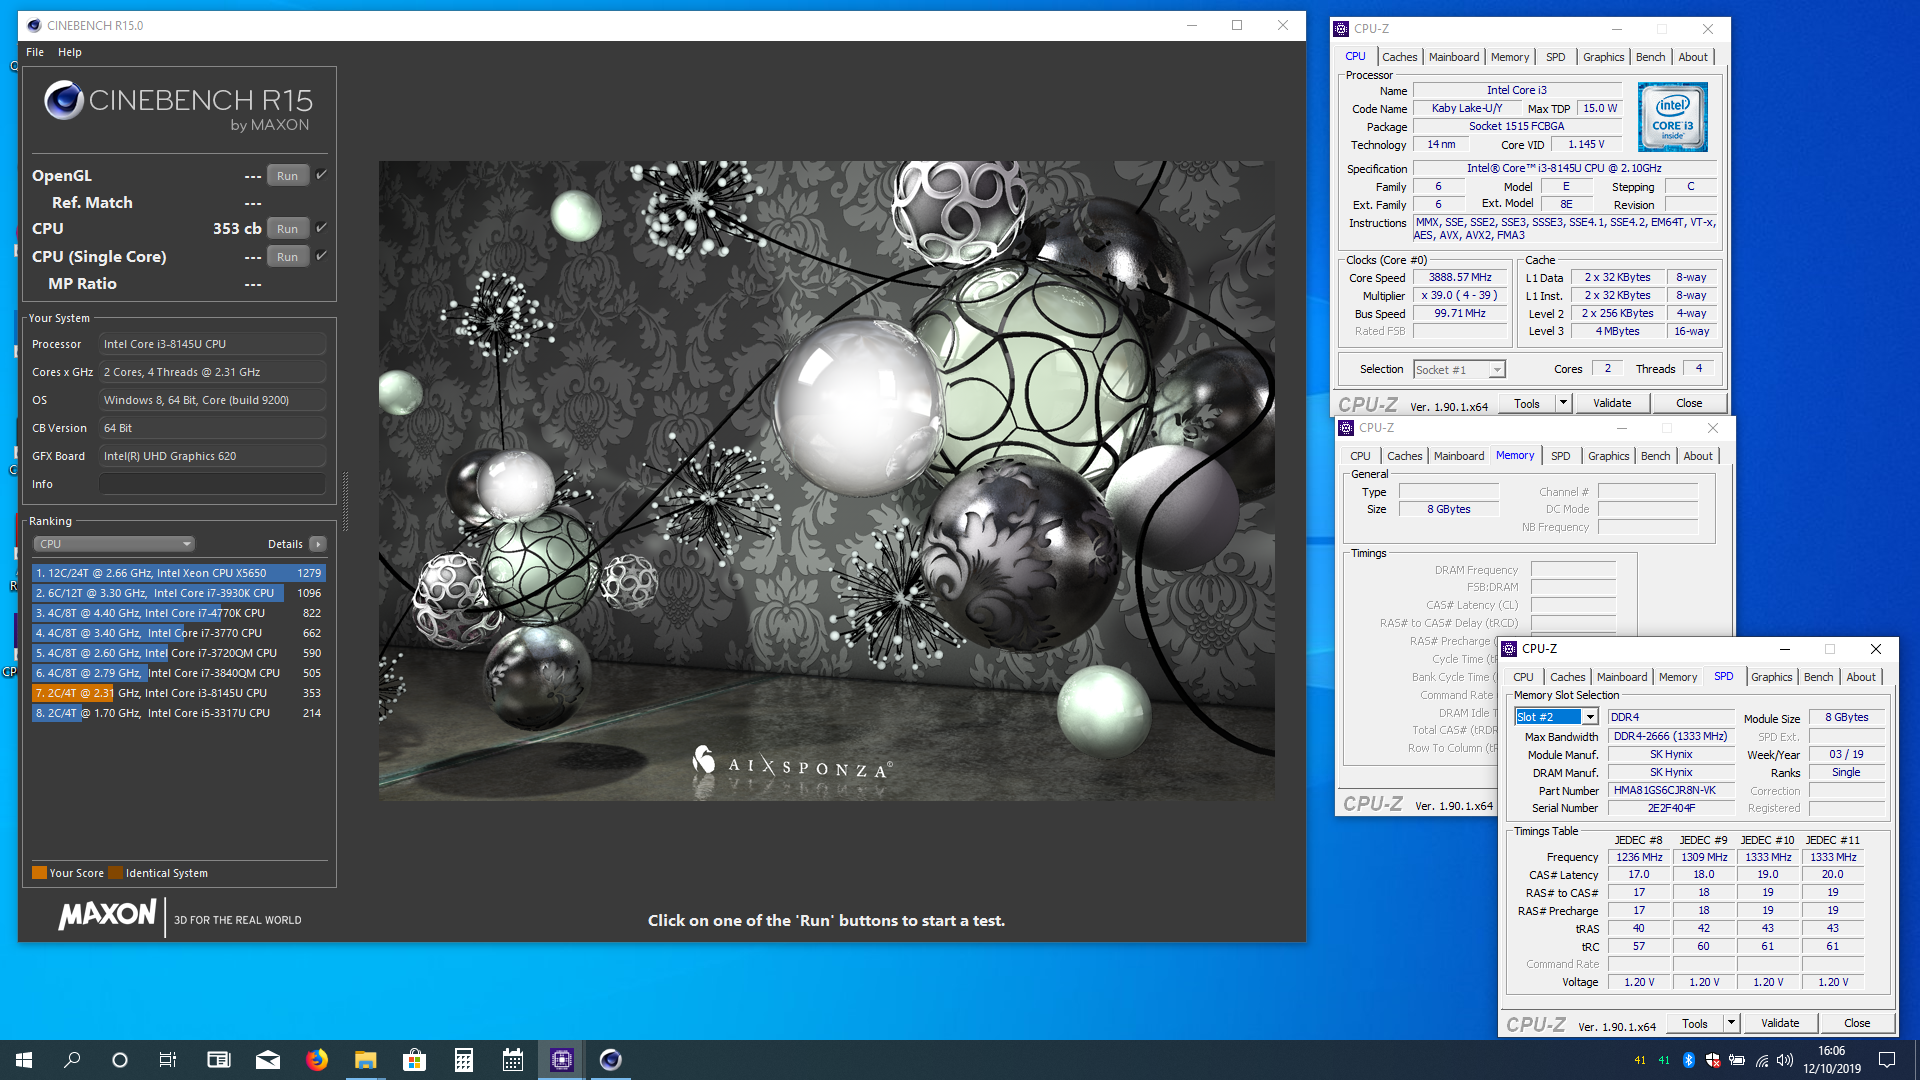Open Graphics tab in middle CPU-Z window
This screenshot has width=1920, height=1080.
click(x=1608, y=456)
